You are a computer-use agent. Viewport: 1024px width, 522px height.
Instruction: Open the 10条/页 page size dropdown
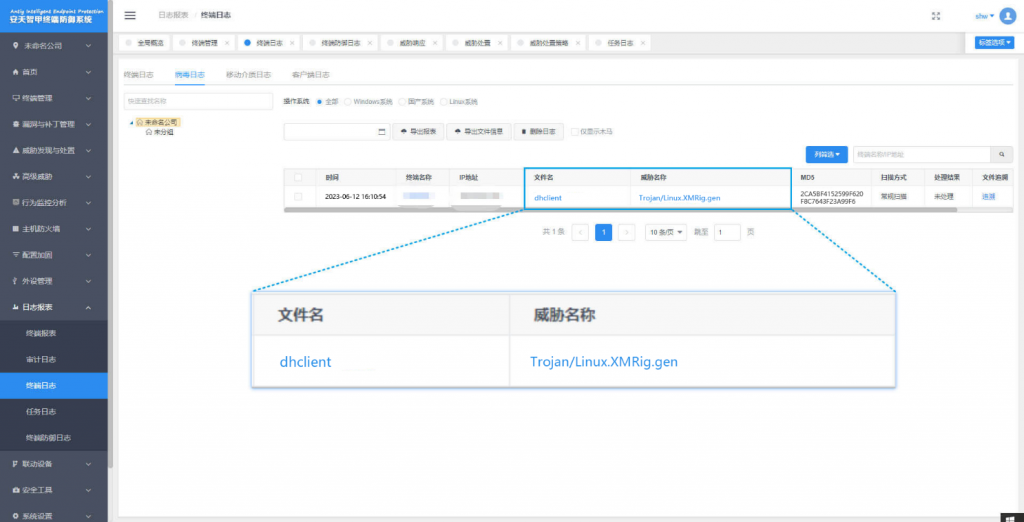(x=665, y=232)
